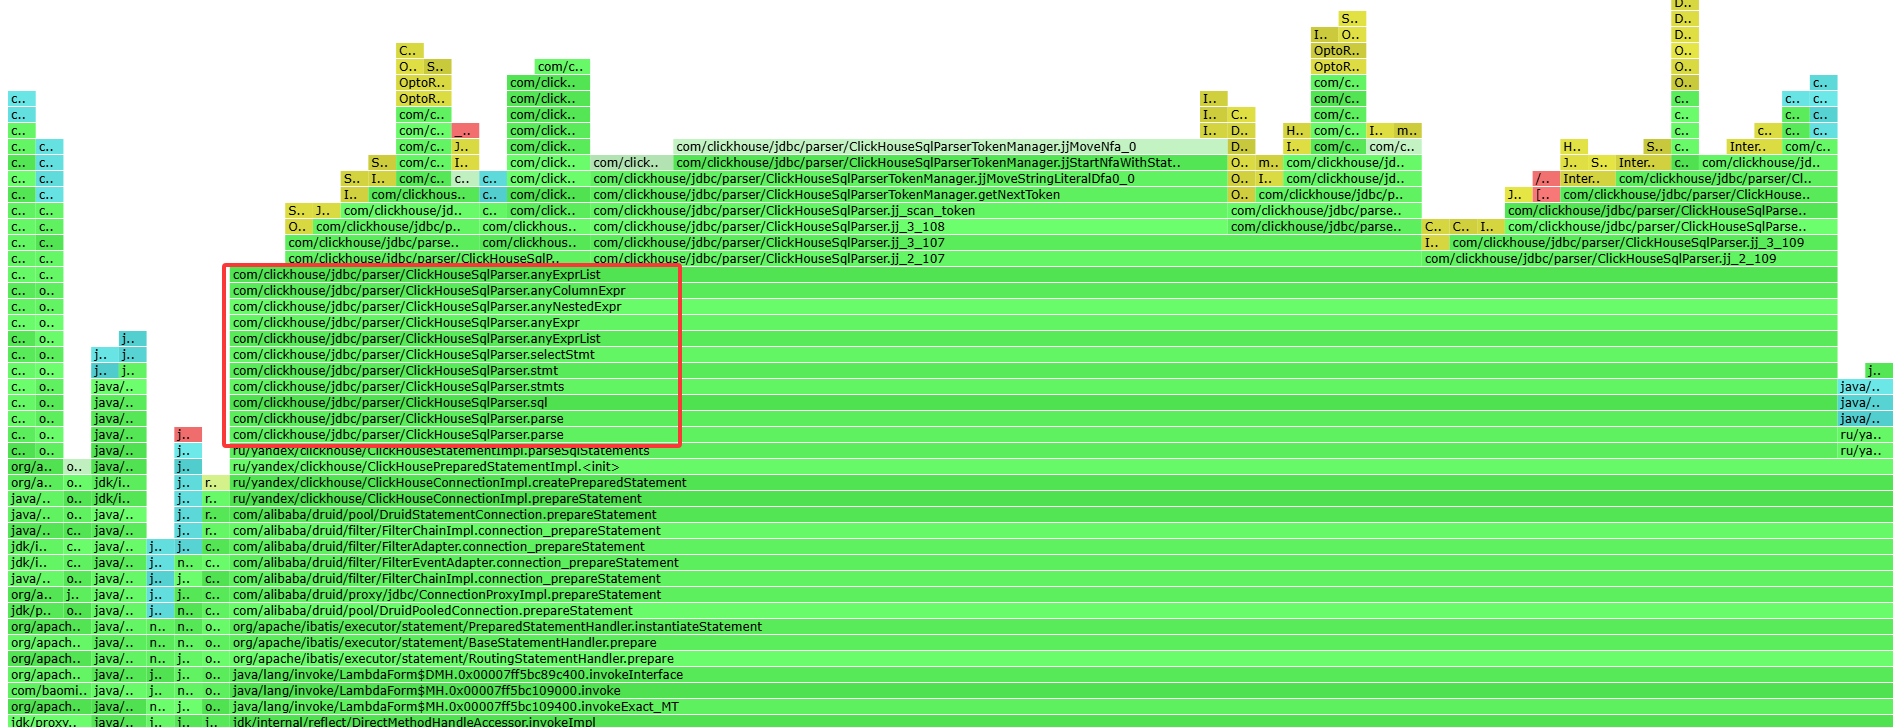The width and height of the screenshot is (1900, 727).
Task: Click the ClickHouseSqlParser.jj_scan_token frame
Action: click(783, 211)
